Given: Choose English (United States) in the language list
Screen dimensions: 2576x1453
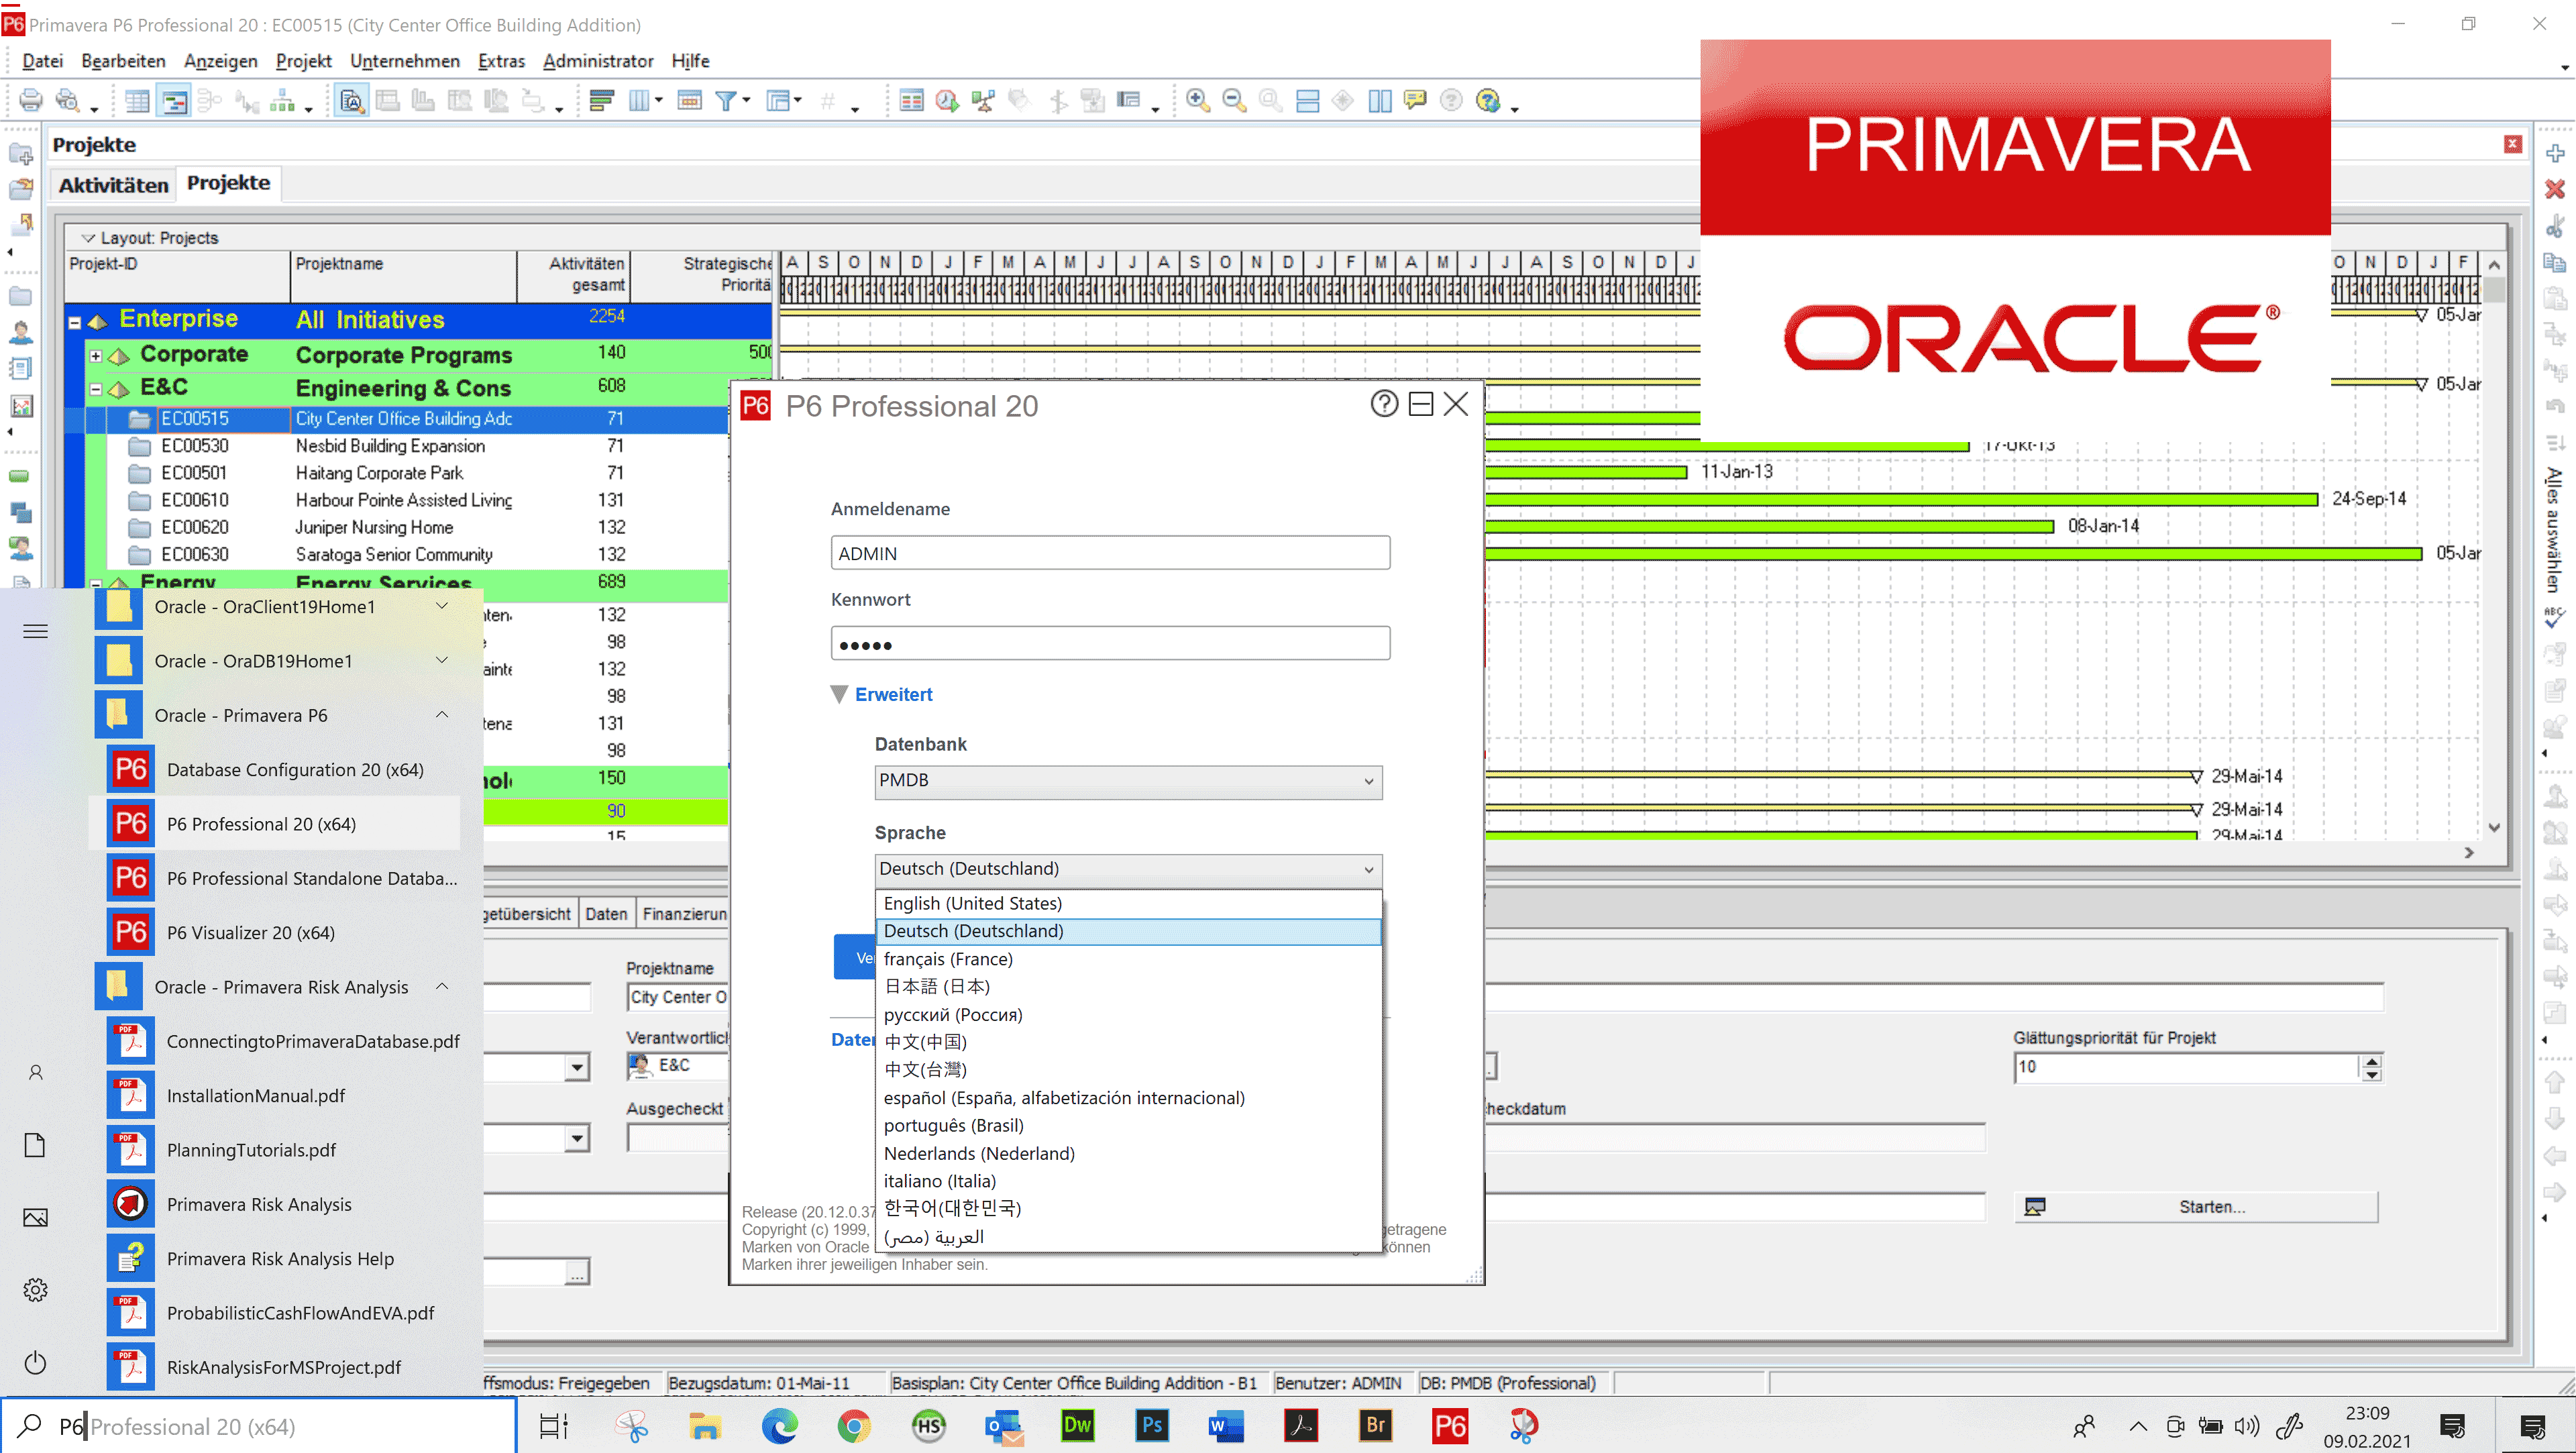Looking at the screenshot, I should pos(972,903).
